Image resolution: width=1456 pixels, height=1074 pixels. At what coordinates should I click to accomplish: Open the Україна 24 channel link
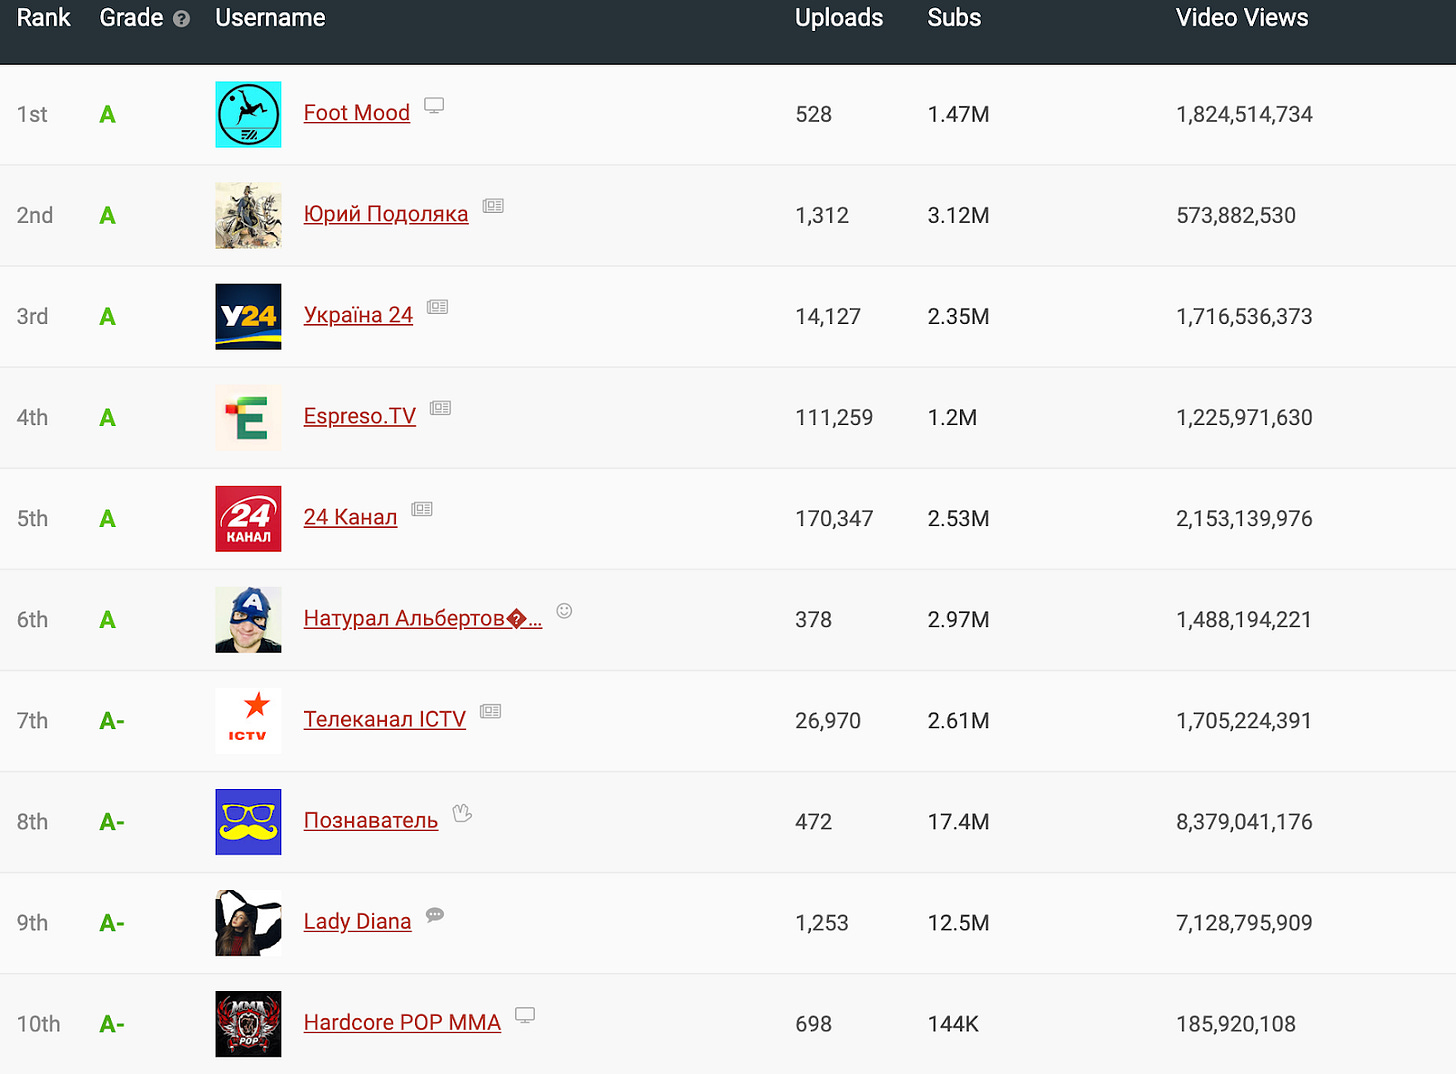(x=358, y=315)
